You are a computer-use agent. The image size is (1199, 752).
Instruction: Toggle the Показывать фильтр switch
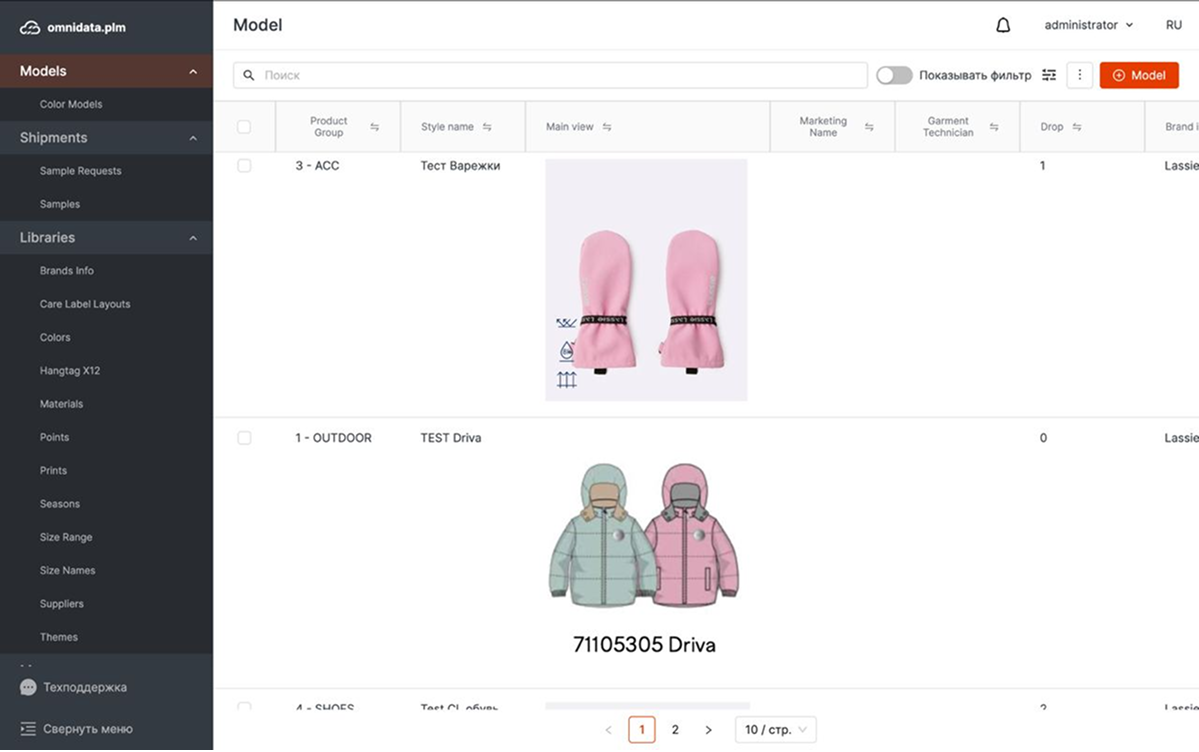pyautogui.click(x=894, y=75)
